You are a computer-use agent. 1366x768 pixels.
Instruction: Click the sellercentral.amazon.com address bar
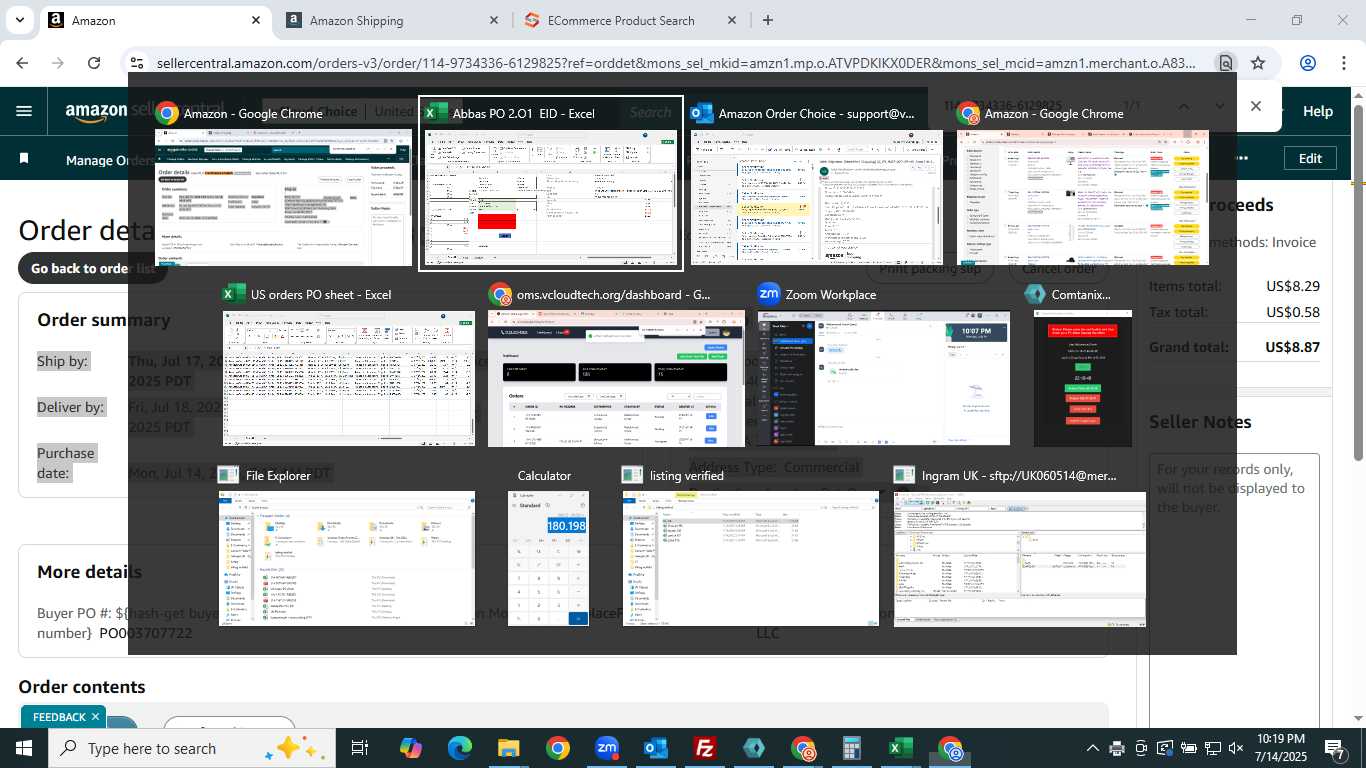(676, 63)
